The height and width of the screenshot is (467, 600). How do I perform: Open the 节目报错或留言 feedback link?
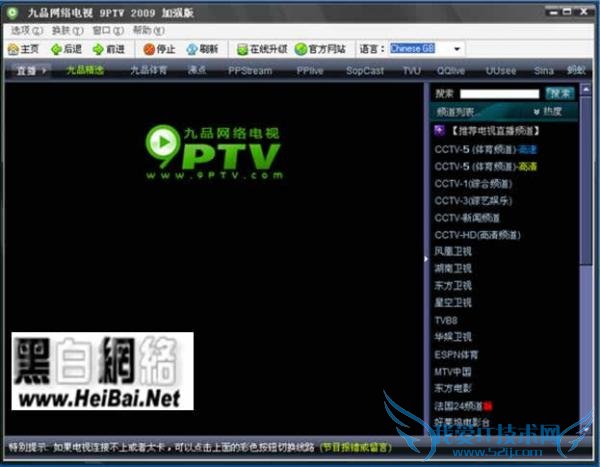356,447
